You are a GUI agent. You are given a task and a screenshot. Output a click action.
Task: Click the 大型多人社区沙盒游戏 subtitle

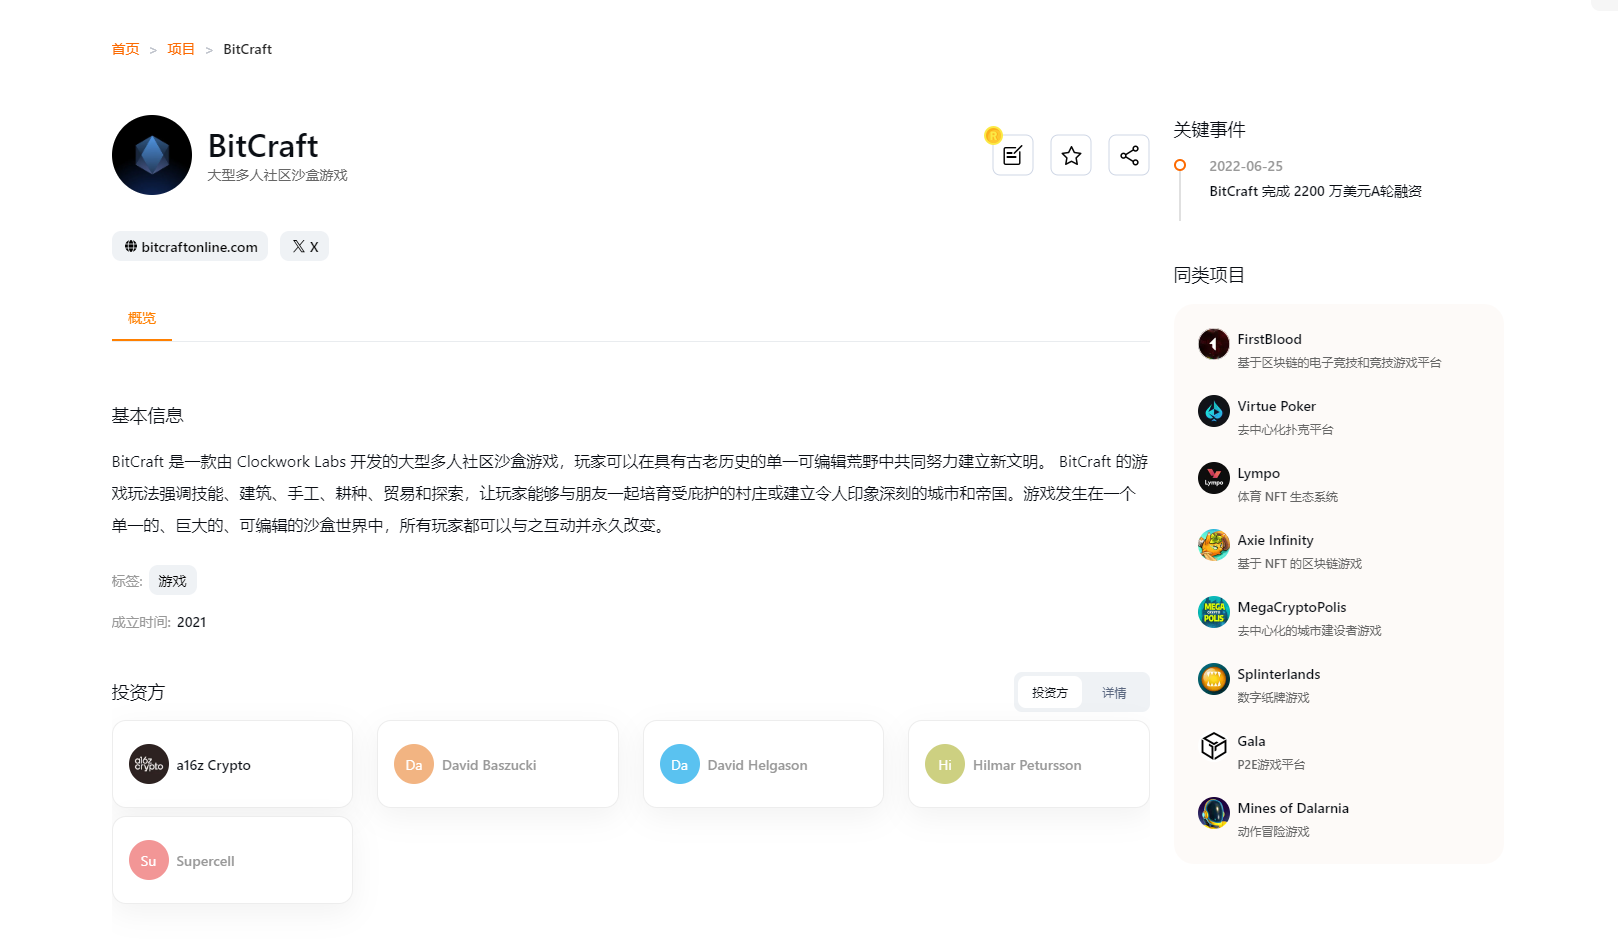click(x=277, y=175)
